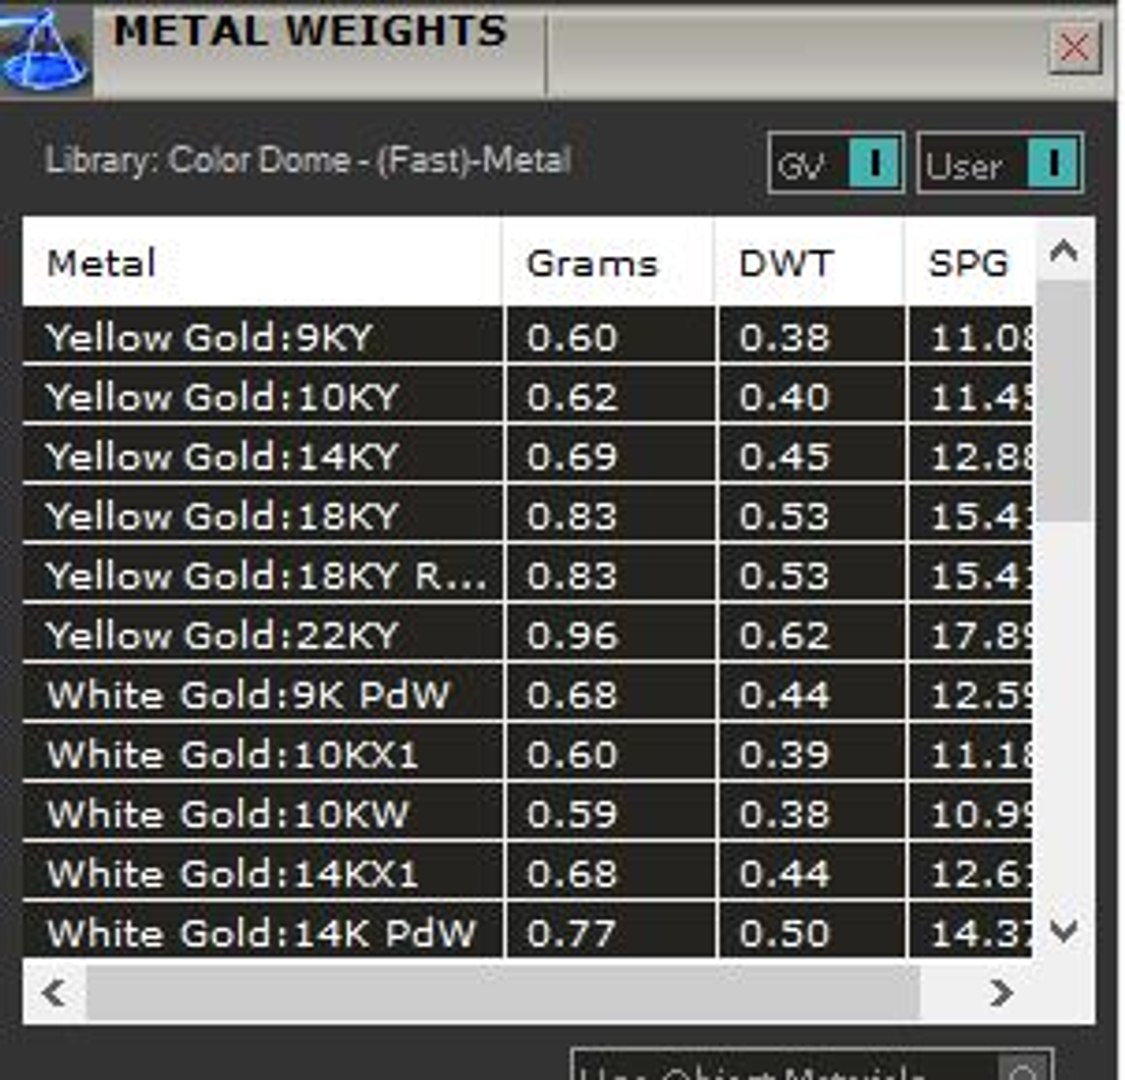Screen dimensions: 1125x1080
Task: Select the White Gold:14K PdW row
Action: [527, 931]
